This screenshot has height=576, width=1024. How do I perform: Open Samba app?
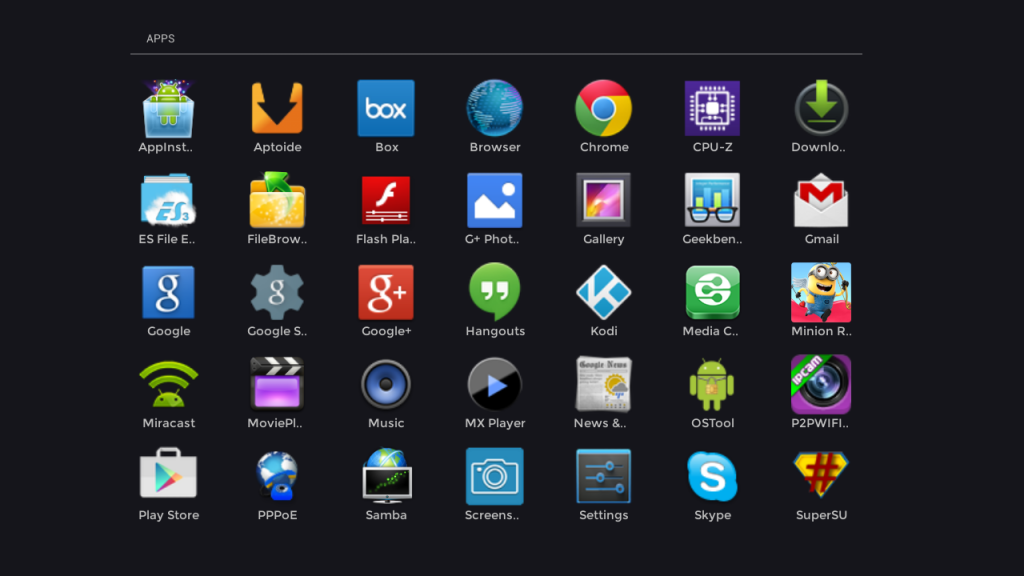click(x=387, y=476)
